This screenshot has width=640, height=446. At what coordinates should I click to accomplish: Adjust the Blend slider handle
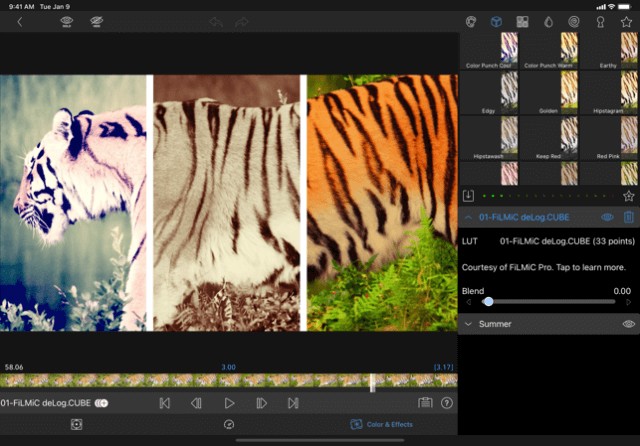(488, 301)
